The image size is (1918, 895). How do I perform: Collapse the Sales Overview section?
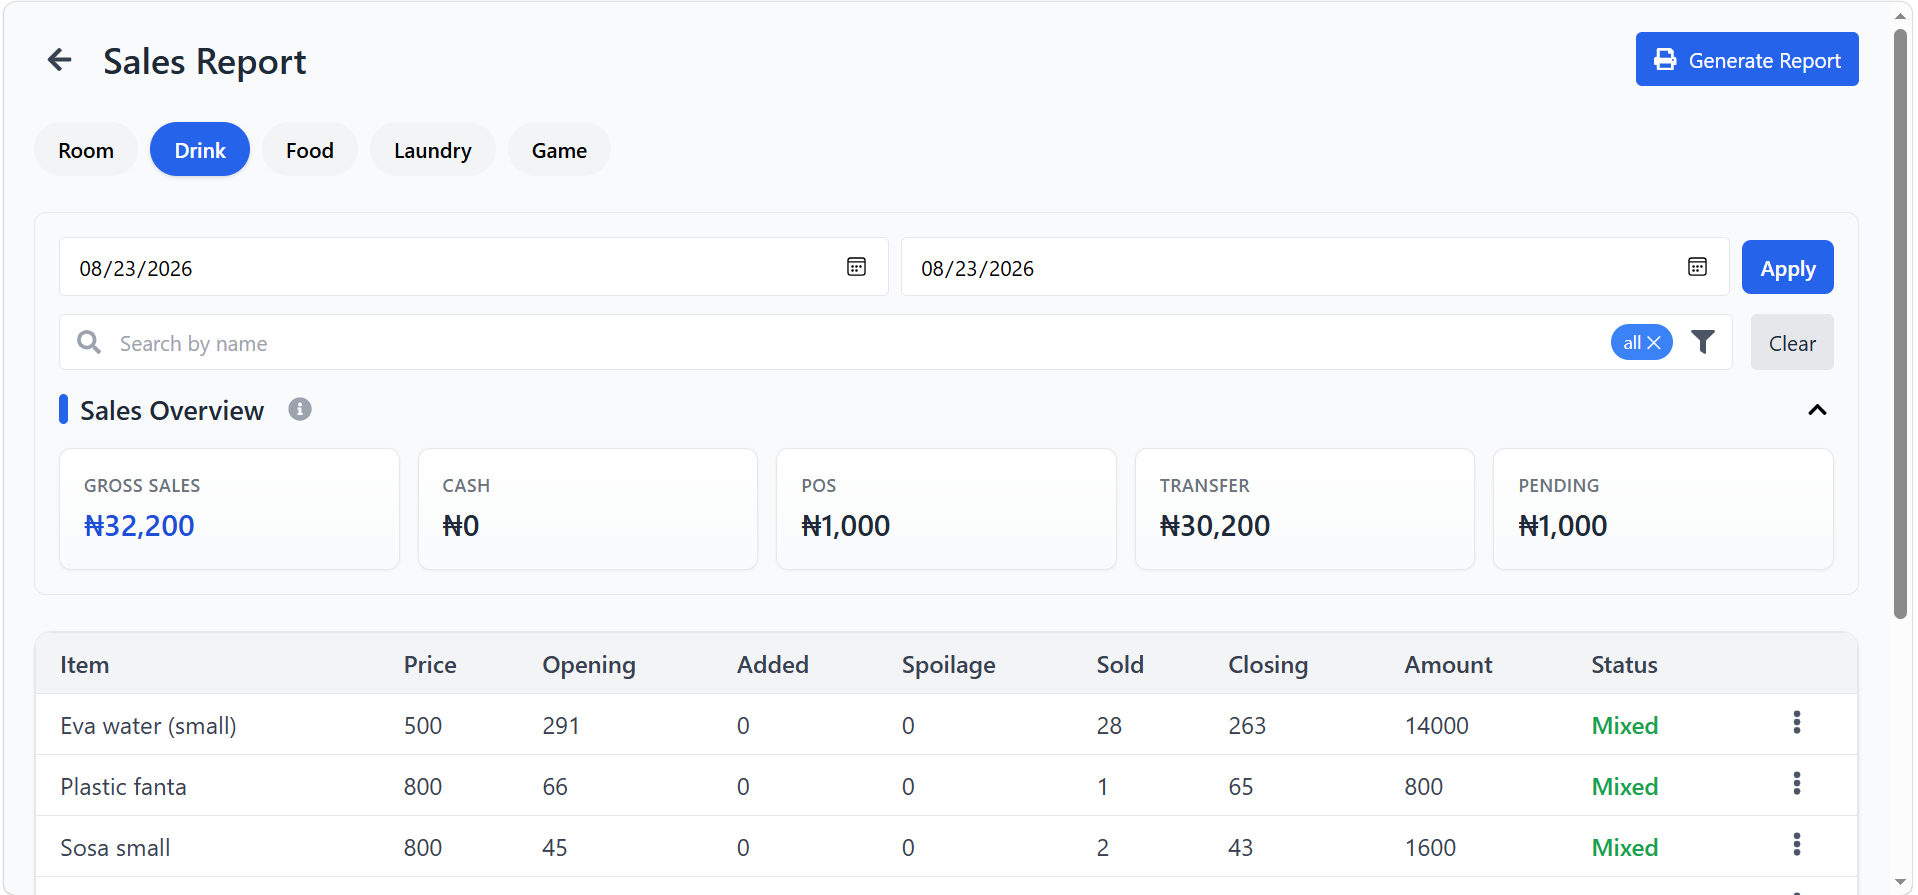click(1817, 410)
